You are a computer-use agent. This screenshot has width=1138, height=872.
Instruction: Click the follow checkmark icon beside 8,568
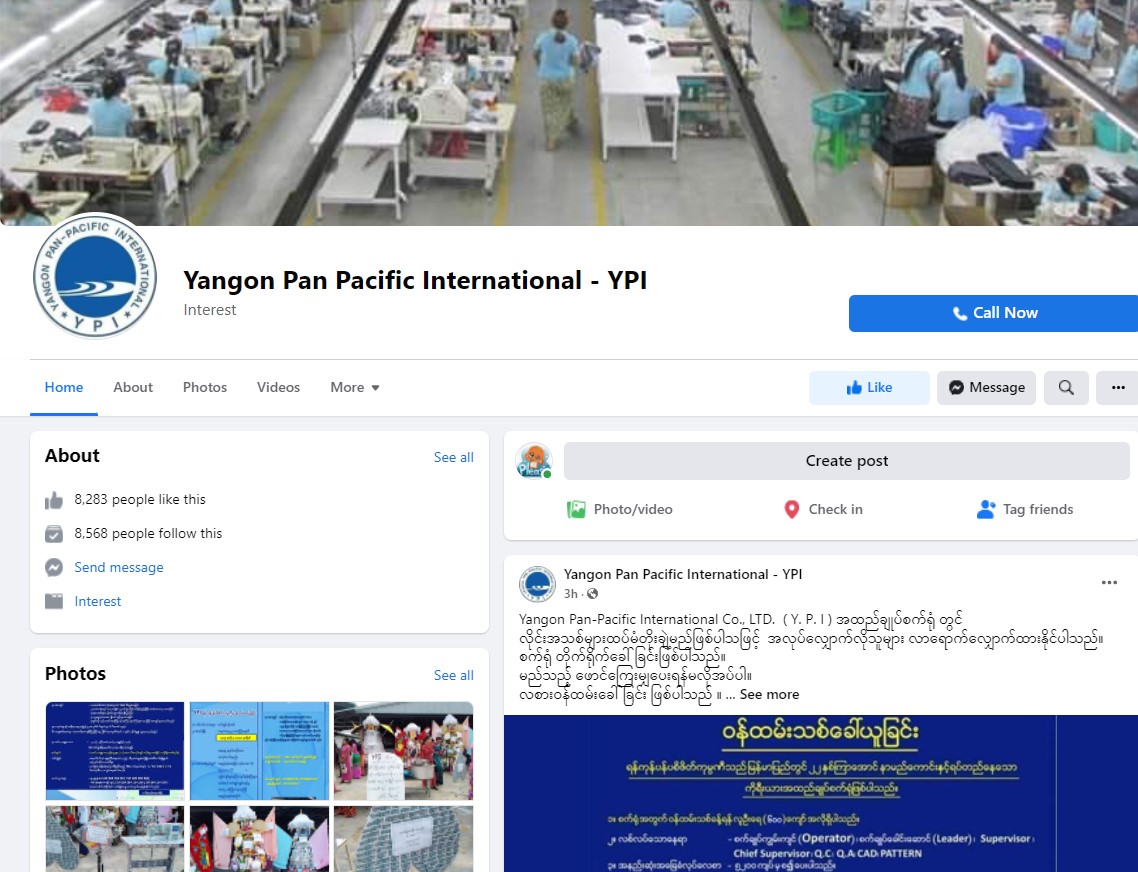click(54, 534)
